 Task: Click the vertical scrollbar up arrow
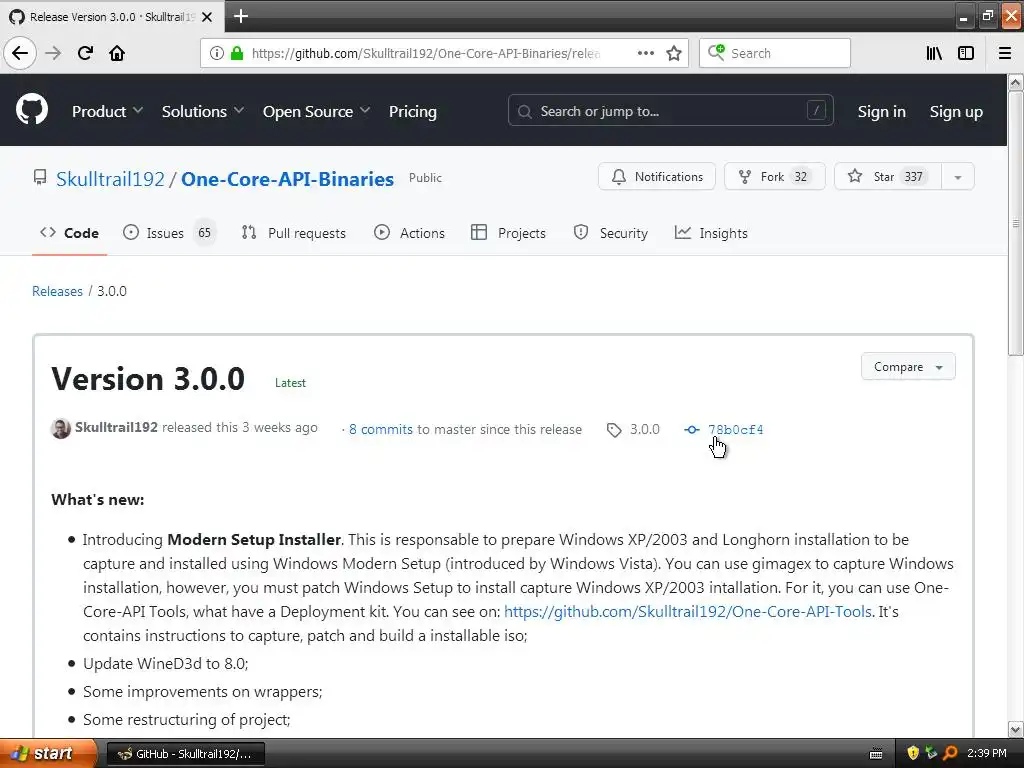pos(1016,83)
